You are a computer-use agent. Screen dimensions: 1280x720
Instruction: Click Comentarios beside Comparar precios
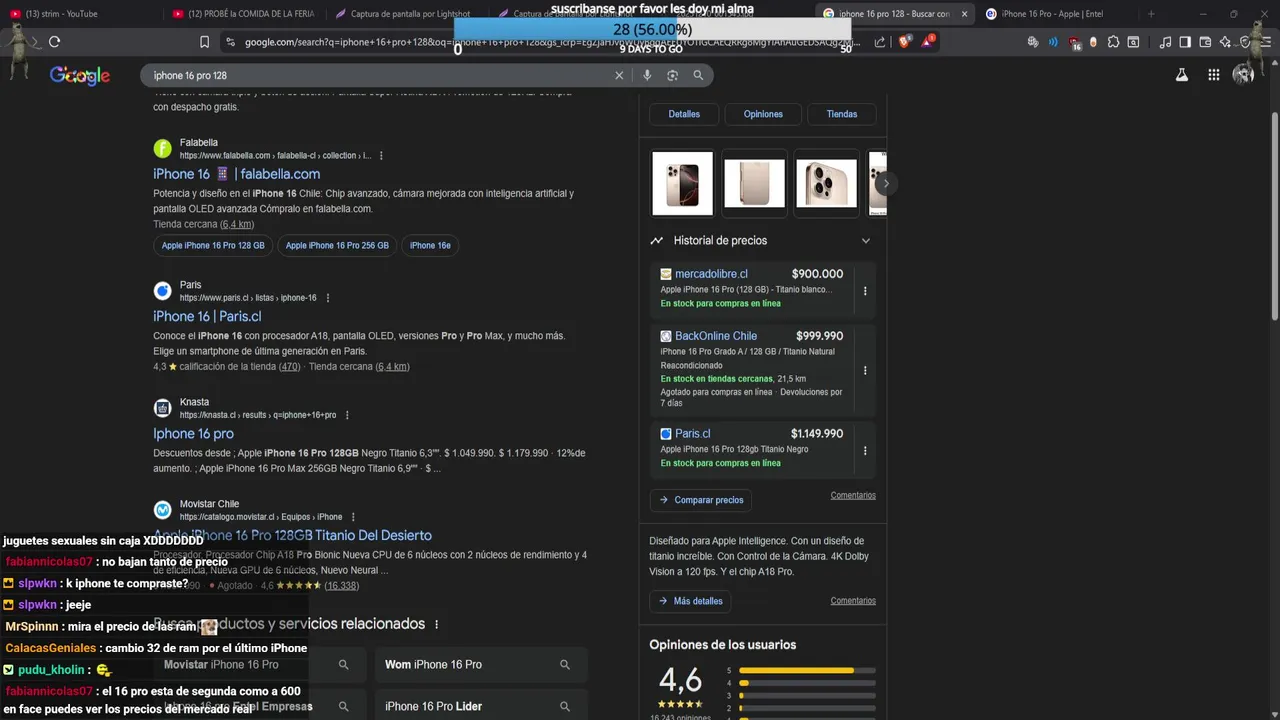(x=853, y=496)
